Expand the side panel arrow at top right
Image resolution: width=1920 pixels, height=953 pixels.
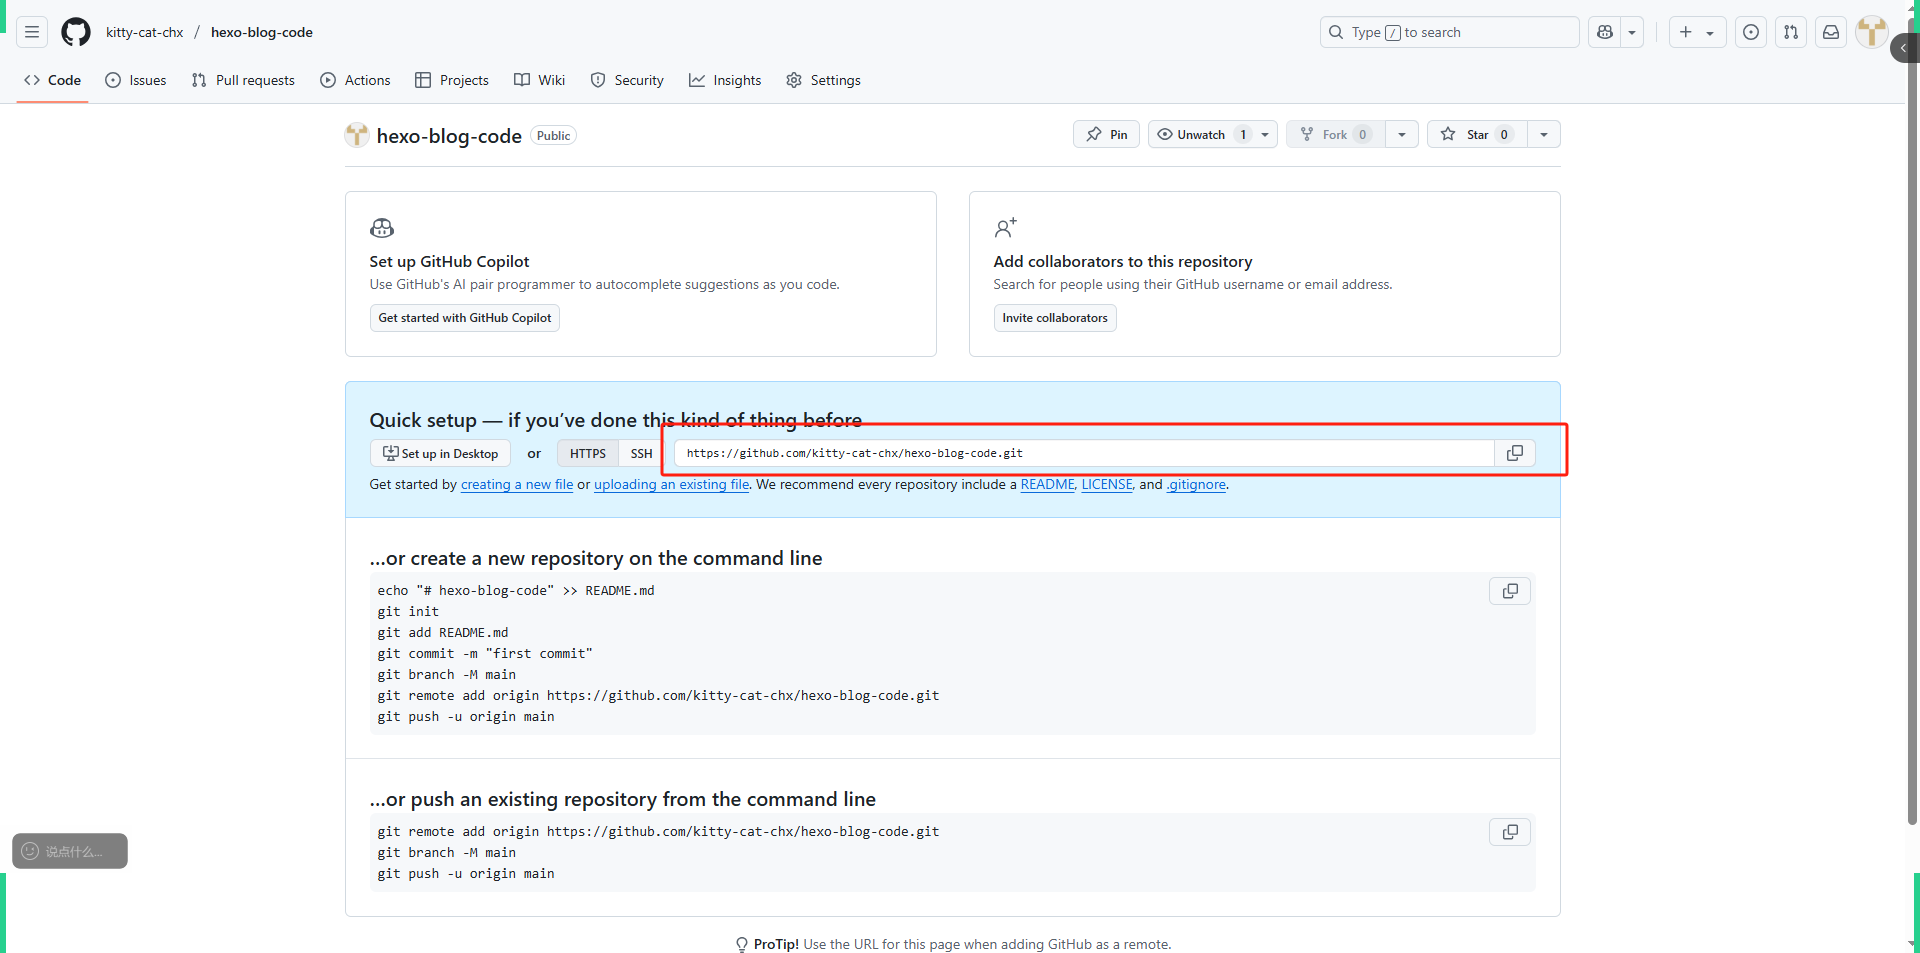[x=1905, y=48]
